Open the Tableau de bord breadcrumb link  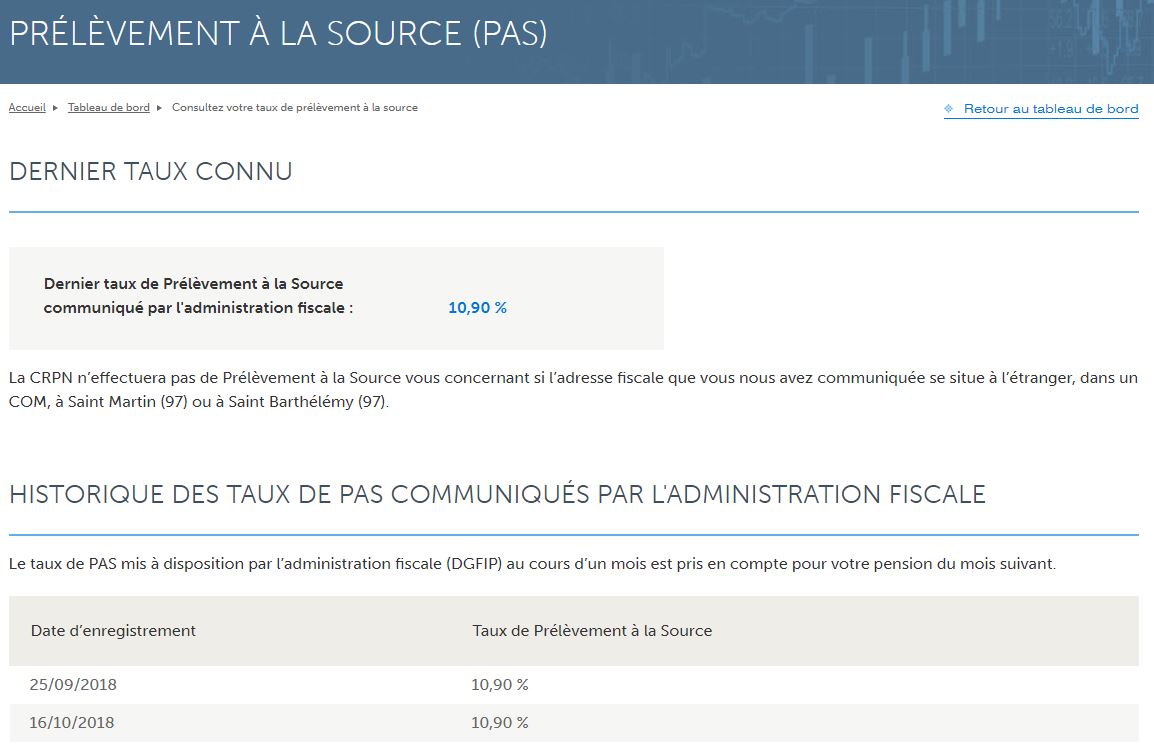point(109,107)
